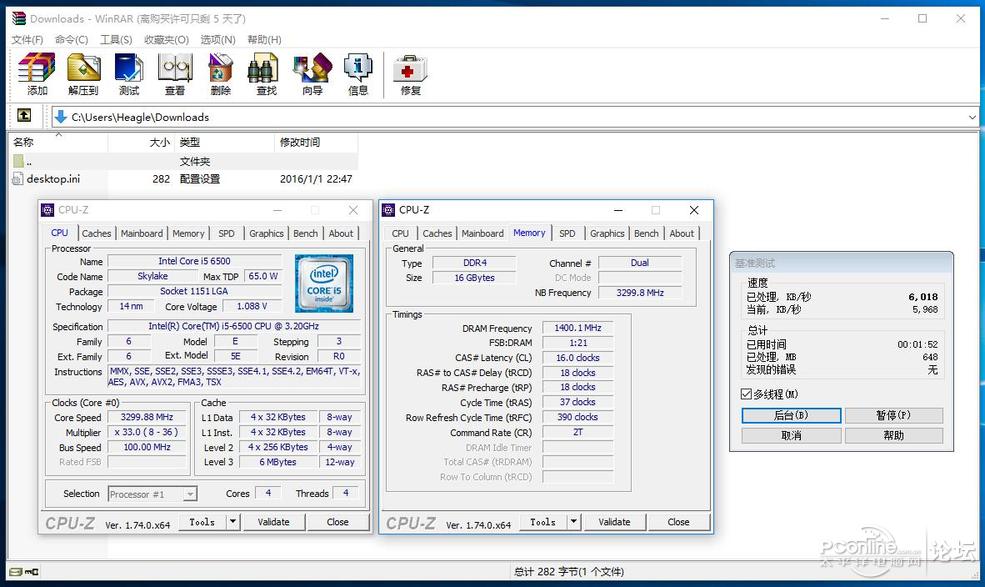Switch to Mainboard tab in CPU window

pos(141,233)
